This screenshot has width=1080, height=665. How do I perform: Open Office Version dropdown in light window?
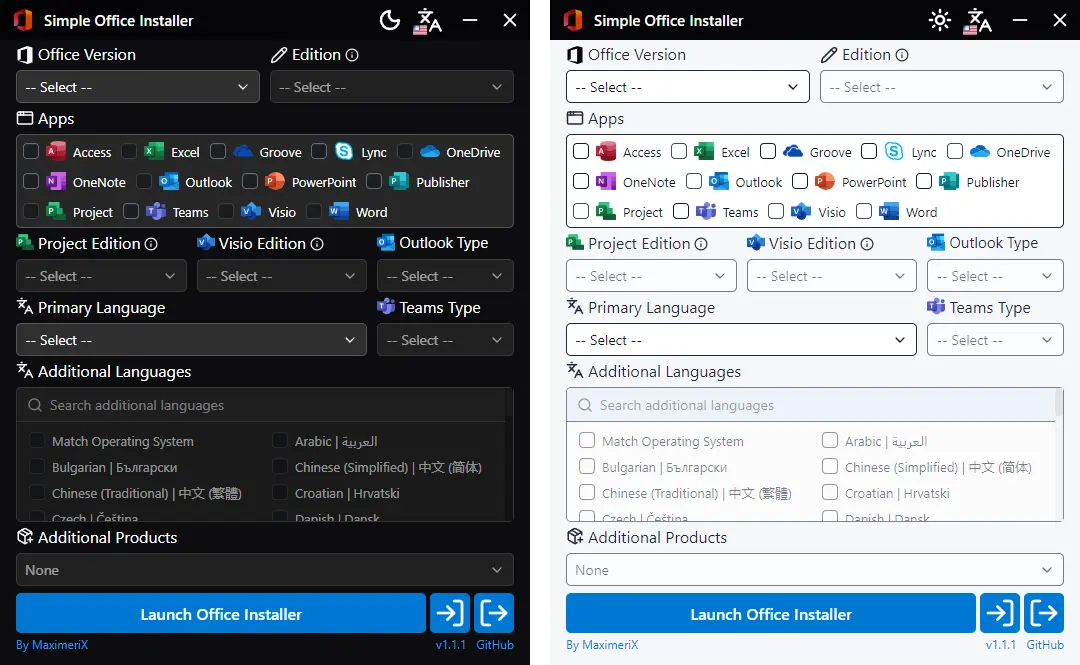(687, 87)
